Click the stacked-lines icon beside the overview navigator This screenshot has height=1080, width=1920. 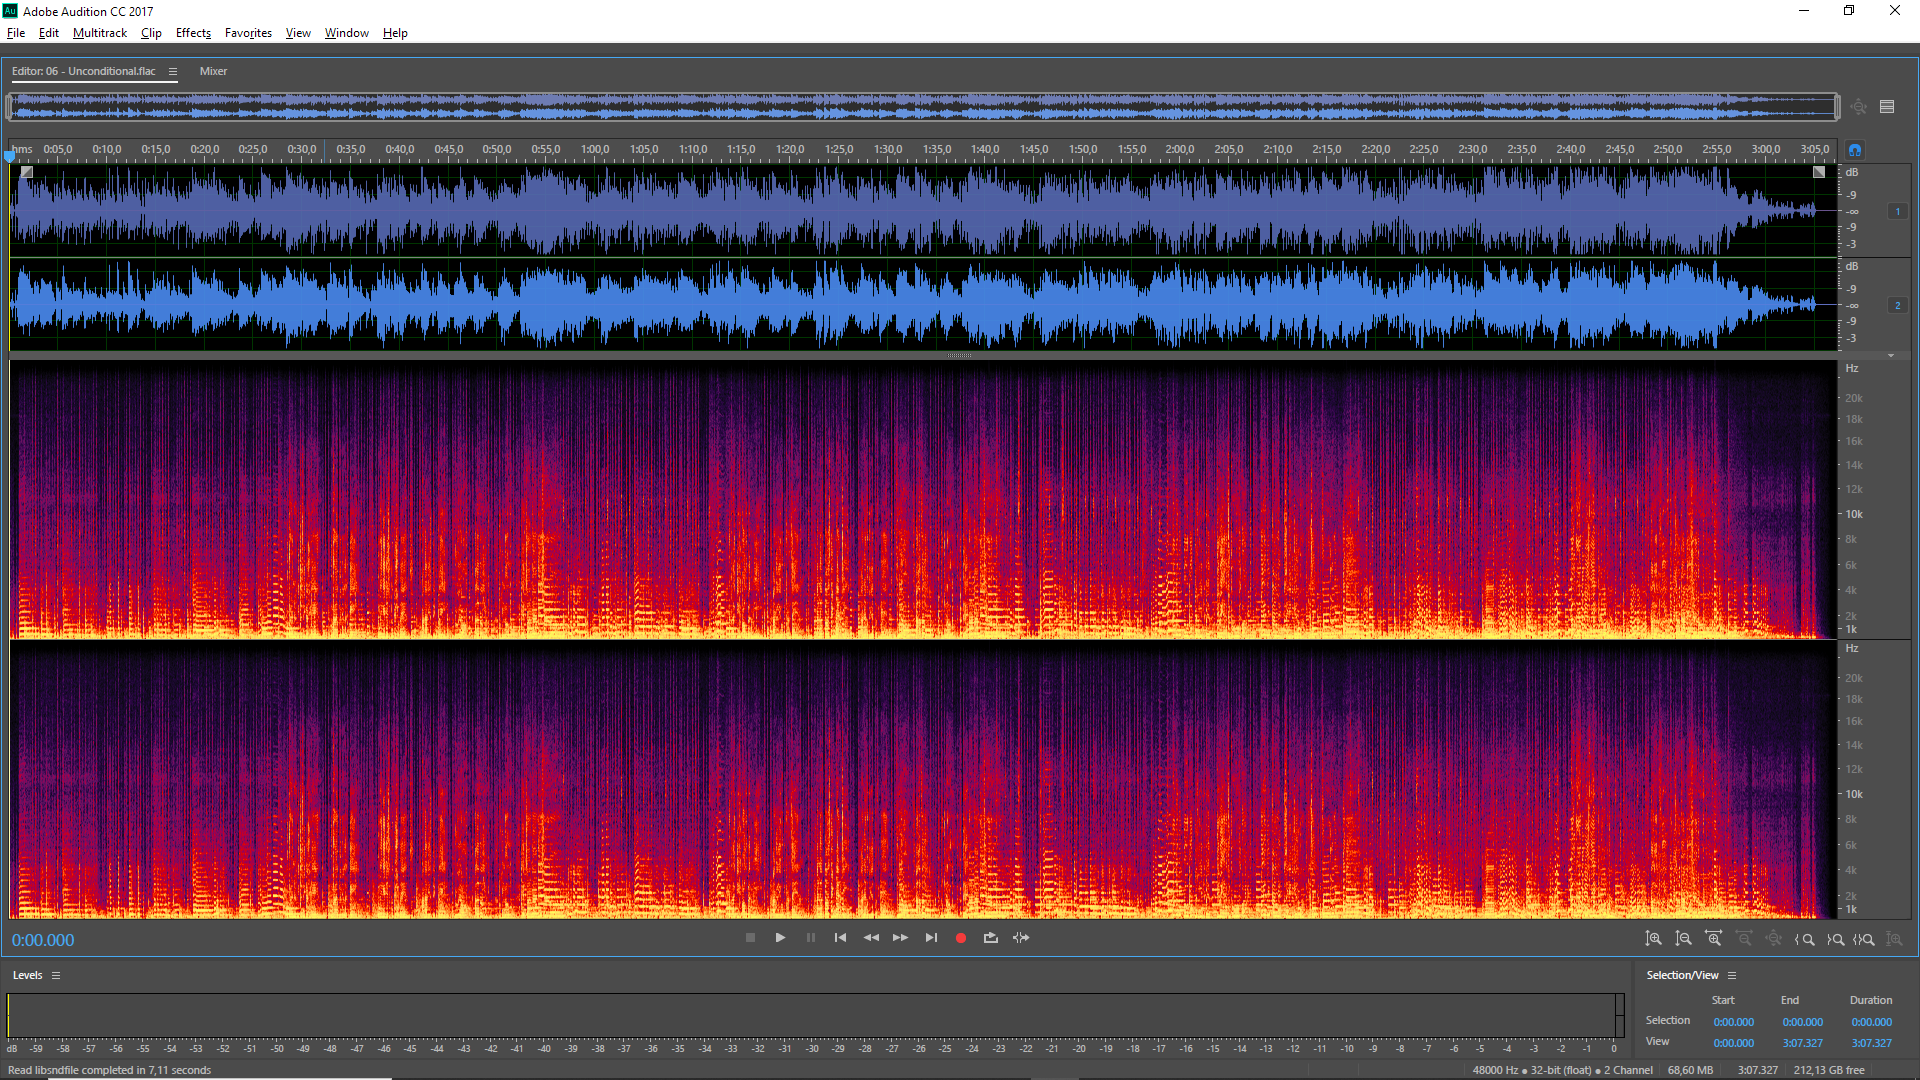coord(1887,107)
